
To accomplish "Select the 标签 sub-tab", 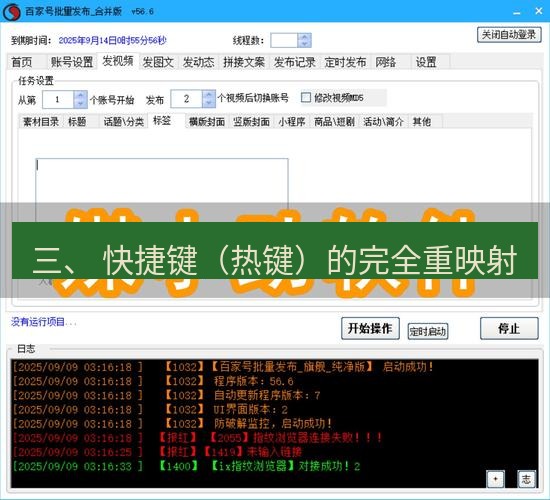I will pyautogui.click(x=166, y=121).
